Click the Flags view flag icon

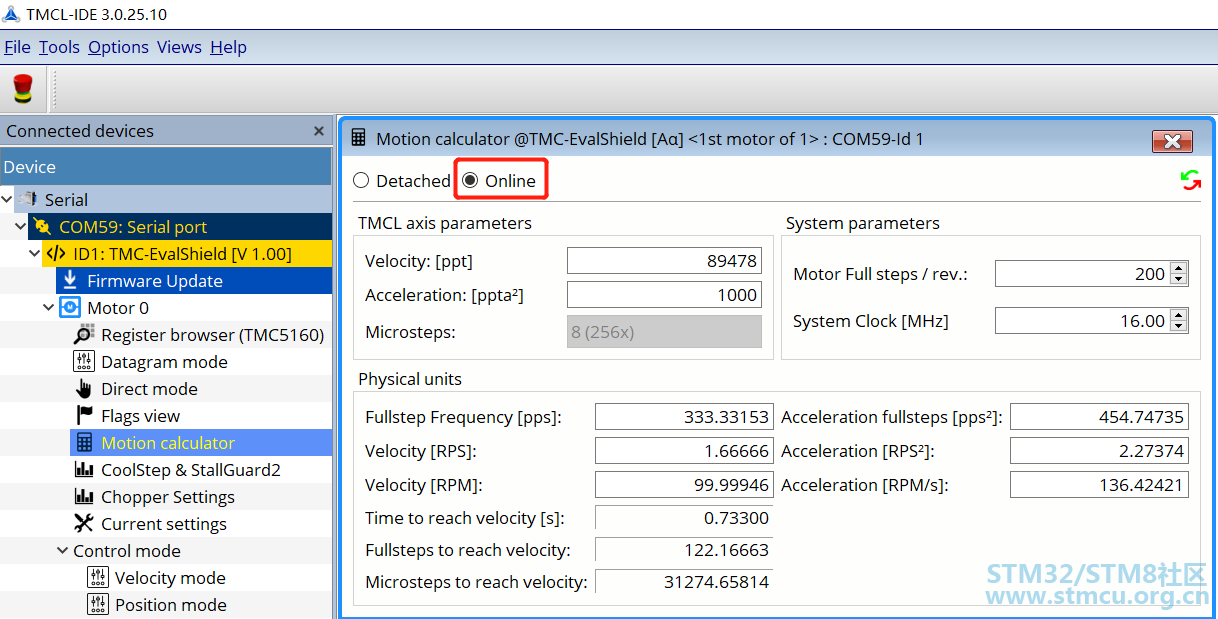click(84, 416)
